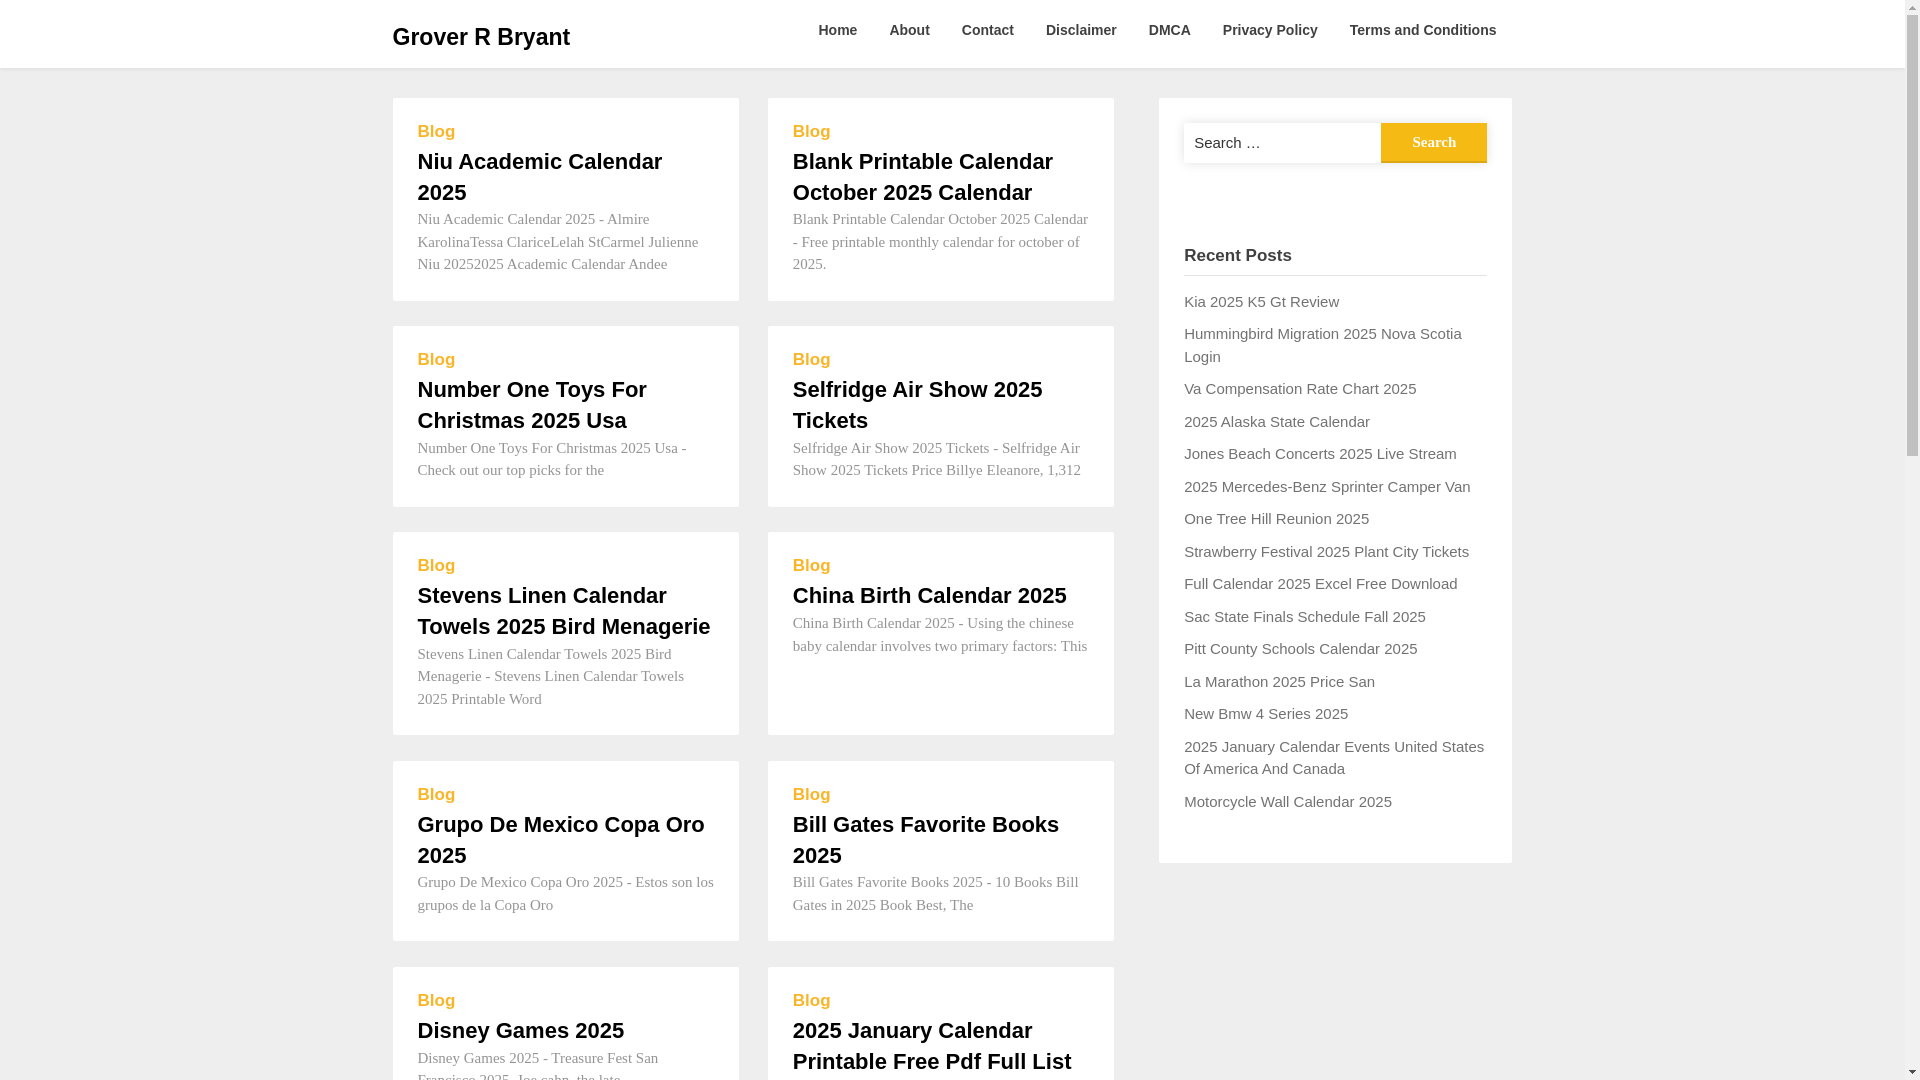This screenshot has width=1920, height=1080.
Task: Click Blog category above Bill Gates Favorite Books
Action: point(811,795)
